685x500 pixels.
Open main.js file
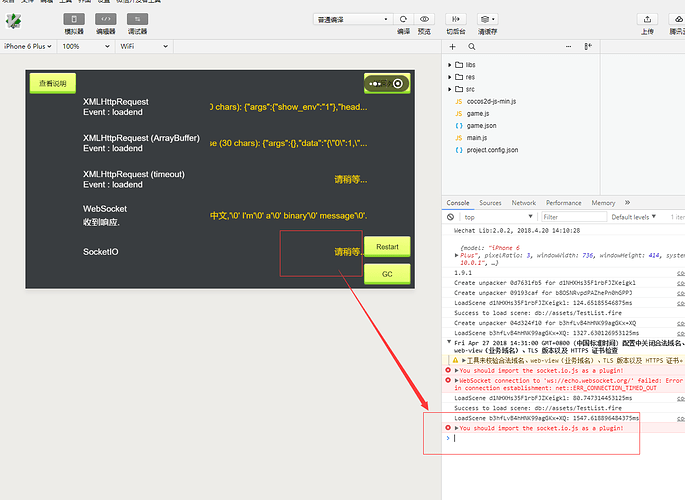pos(477,138)
